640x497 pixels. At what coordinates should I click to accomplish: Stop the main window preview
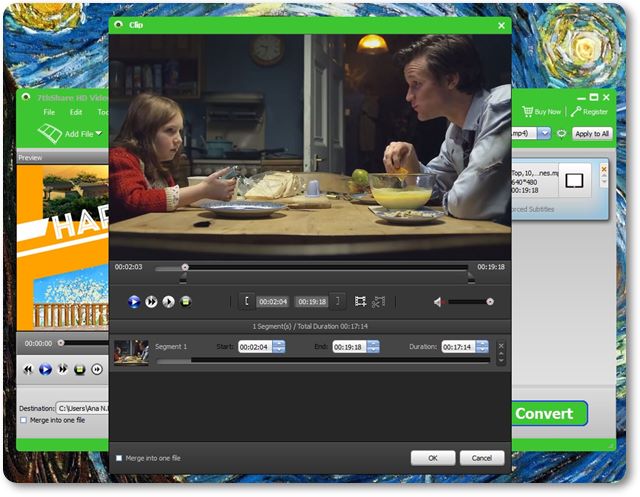(80, 370)
